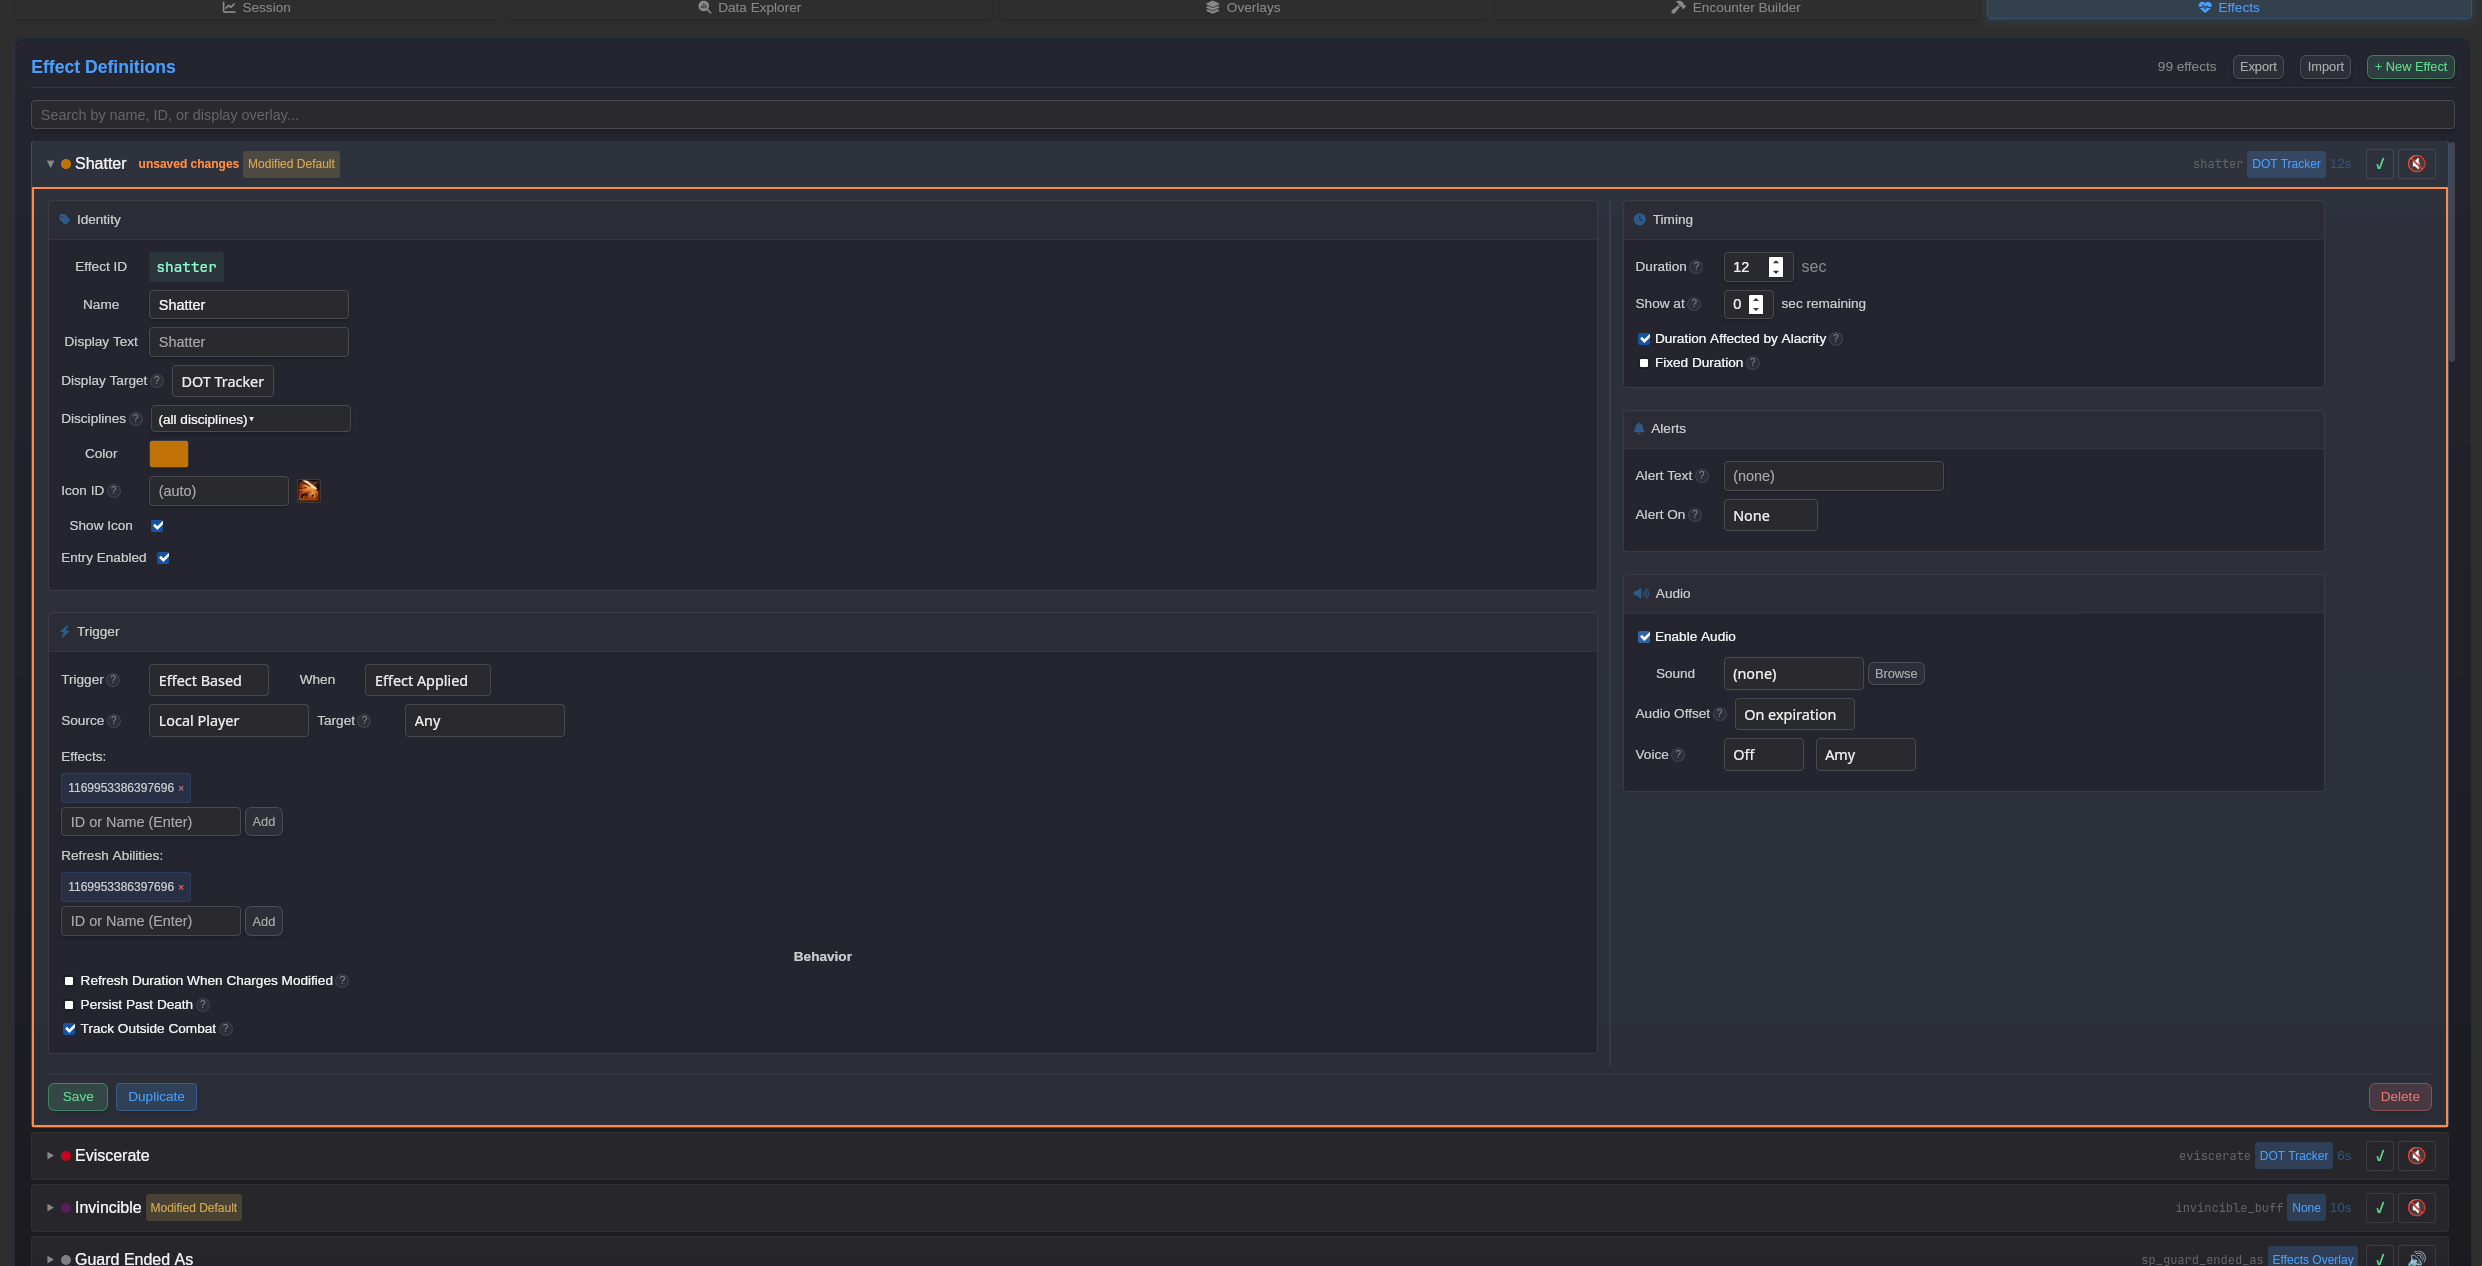Expand the Eviscerate effect entry
This screenshot has height=1266, width=2482.
coord(50,1155)
